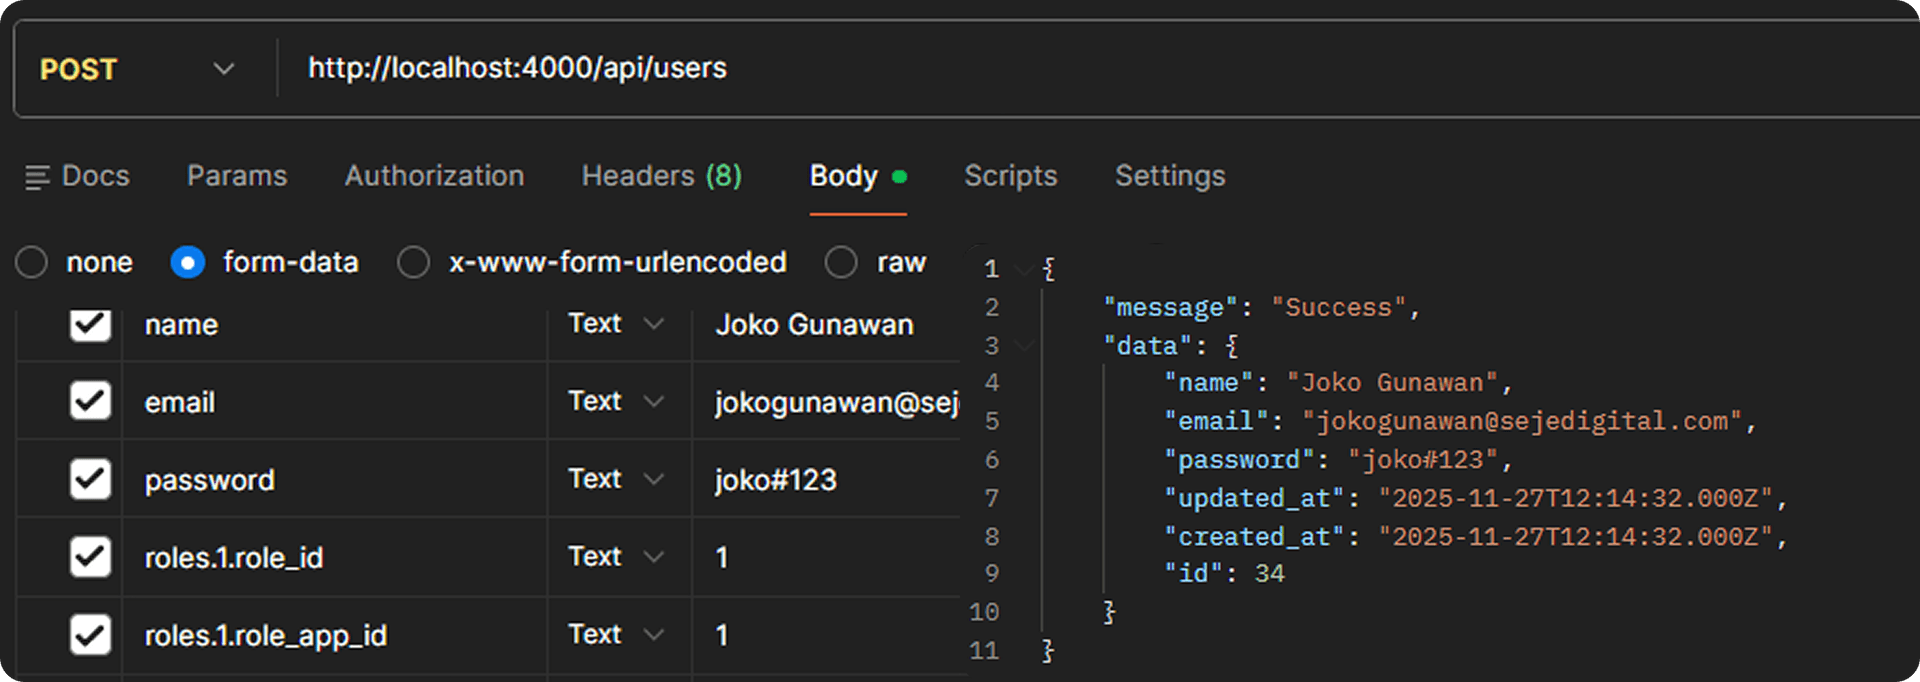
Task: Open Text type dropdown for roles.1.role_app_id
Action: coord(616,634)
